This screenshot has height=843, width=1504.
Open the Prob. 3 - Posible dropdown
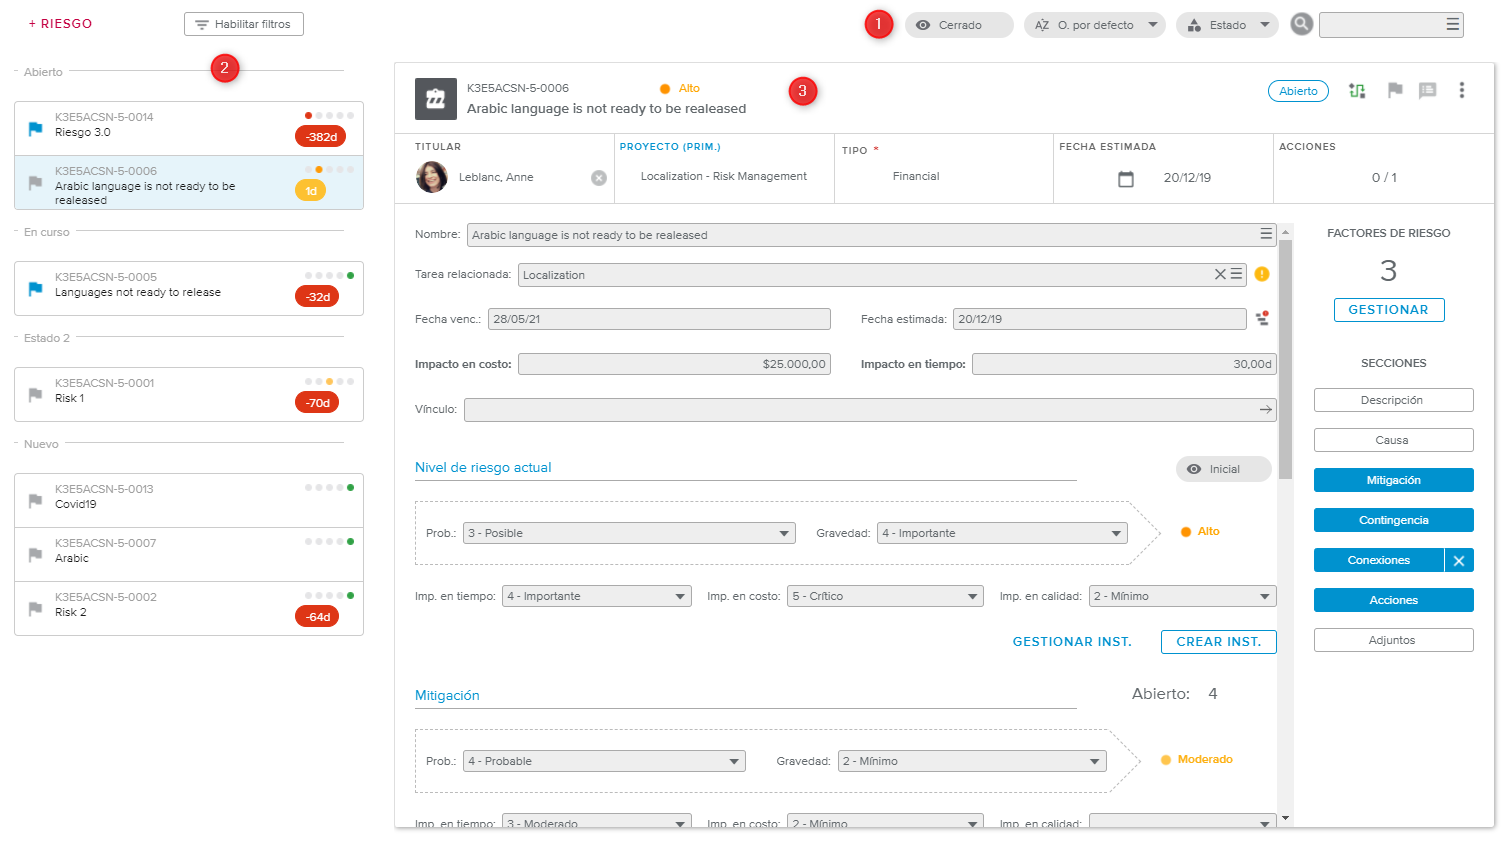(x=629, y=533)
